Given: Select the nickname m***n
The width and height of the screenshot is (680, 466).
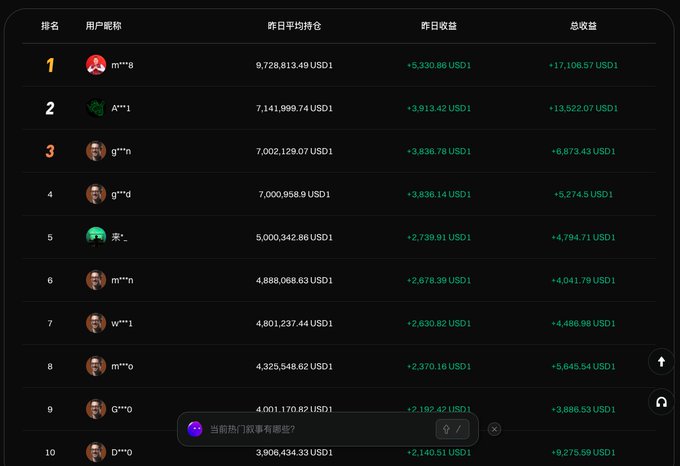Looking at the screenshot, I should (x=122, y=280).
